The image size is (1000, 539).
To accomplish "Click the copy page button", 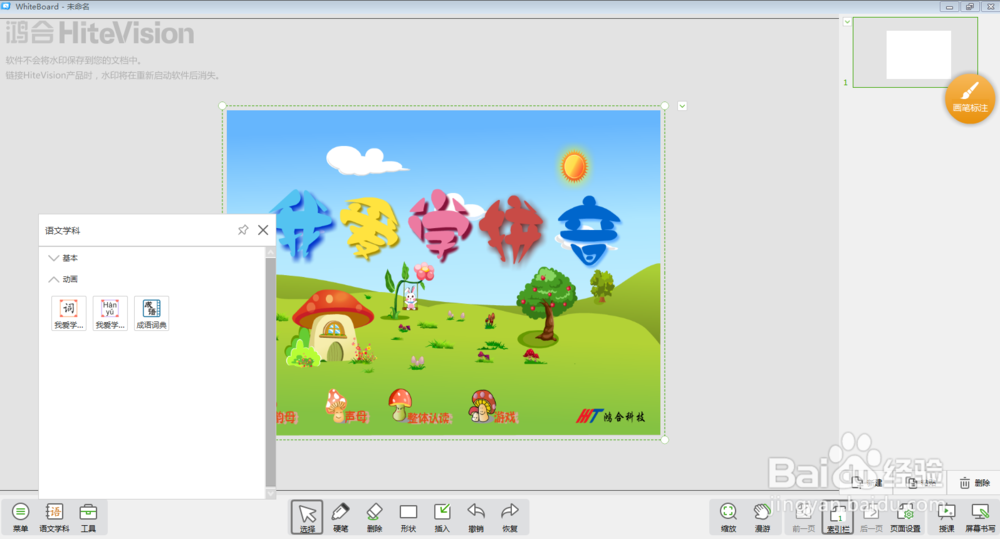I will [x=921, y=483].
